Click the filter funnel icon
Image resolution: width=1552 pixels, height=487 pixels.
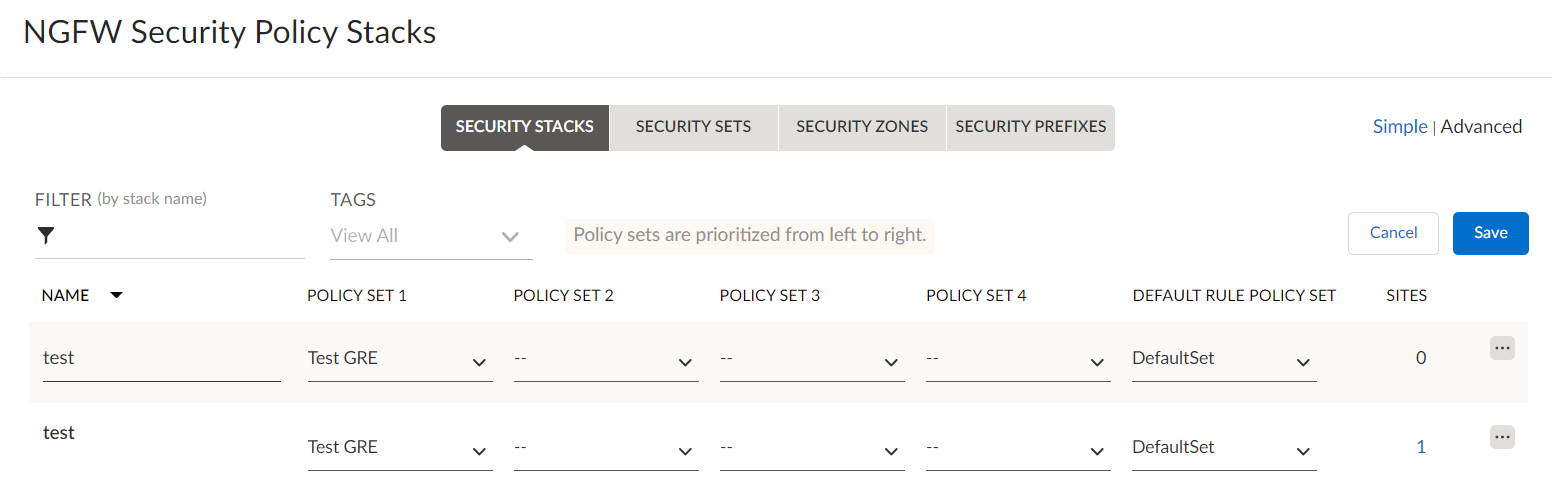tap(46, 236)
